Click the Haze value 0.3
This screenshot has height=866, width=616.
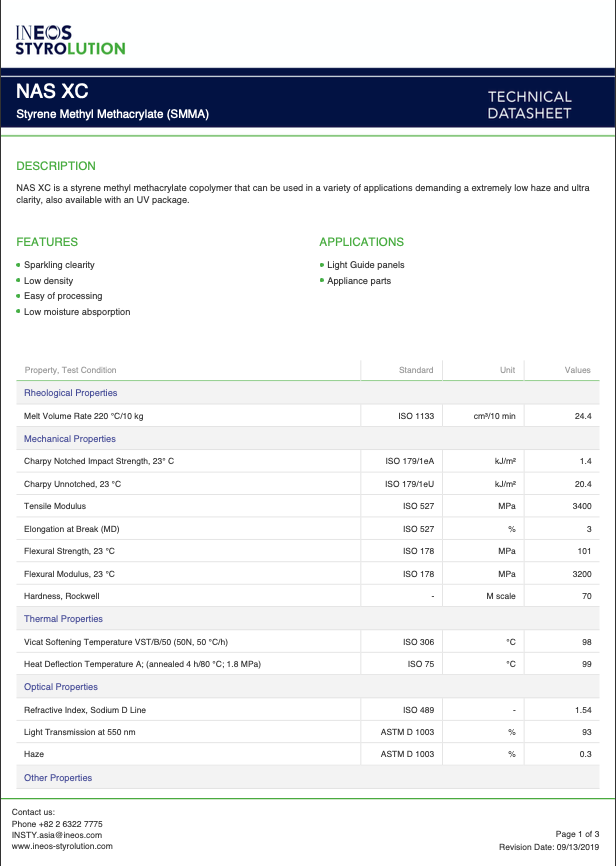coord(585,754)
